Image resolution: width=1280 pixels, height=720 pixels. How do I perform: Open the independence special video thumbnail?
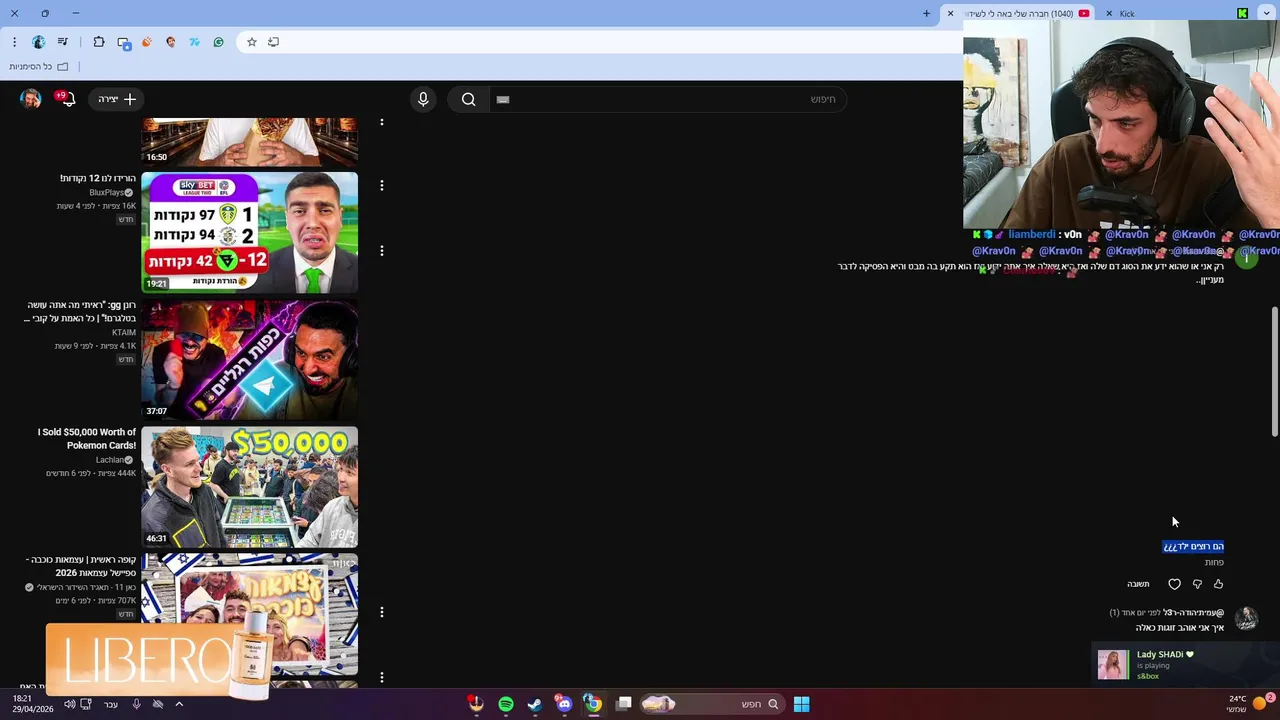tap(249, 612)
